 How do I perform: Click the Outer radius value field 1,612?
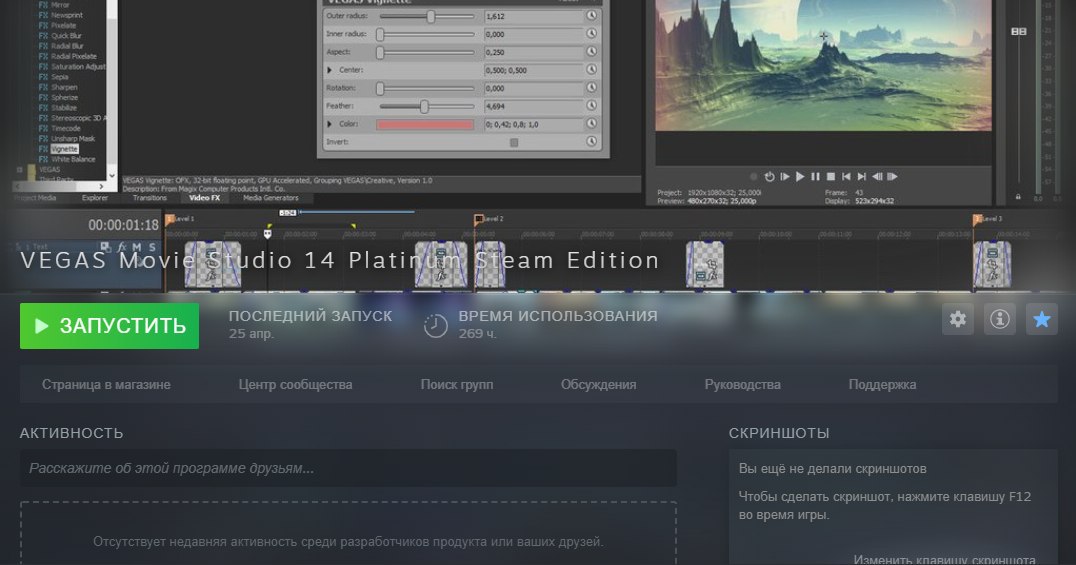[533, 16]
